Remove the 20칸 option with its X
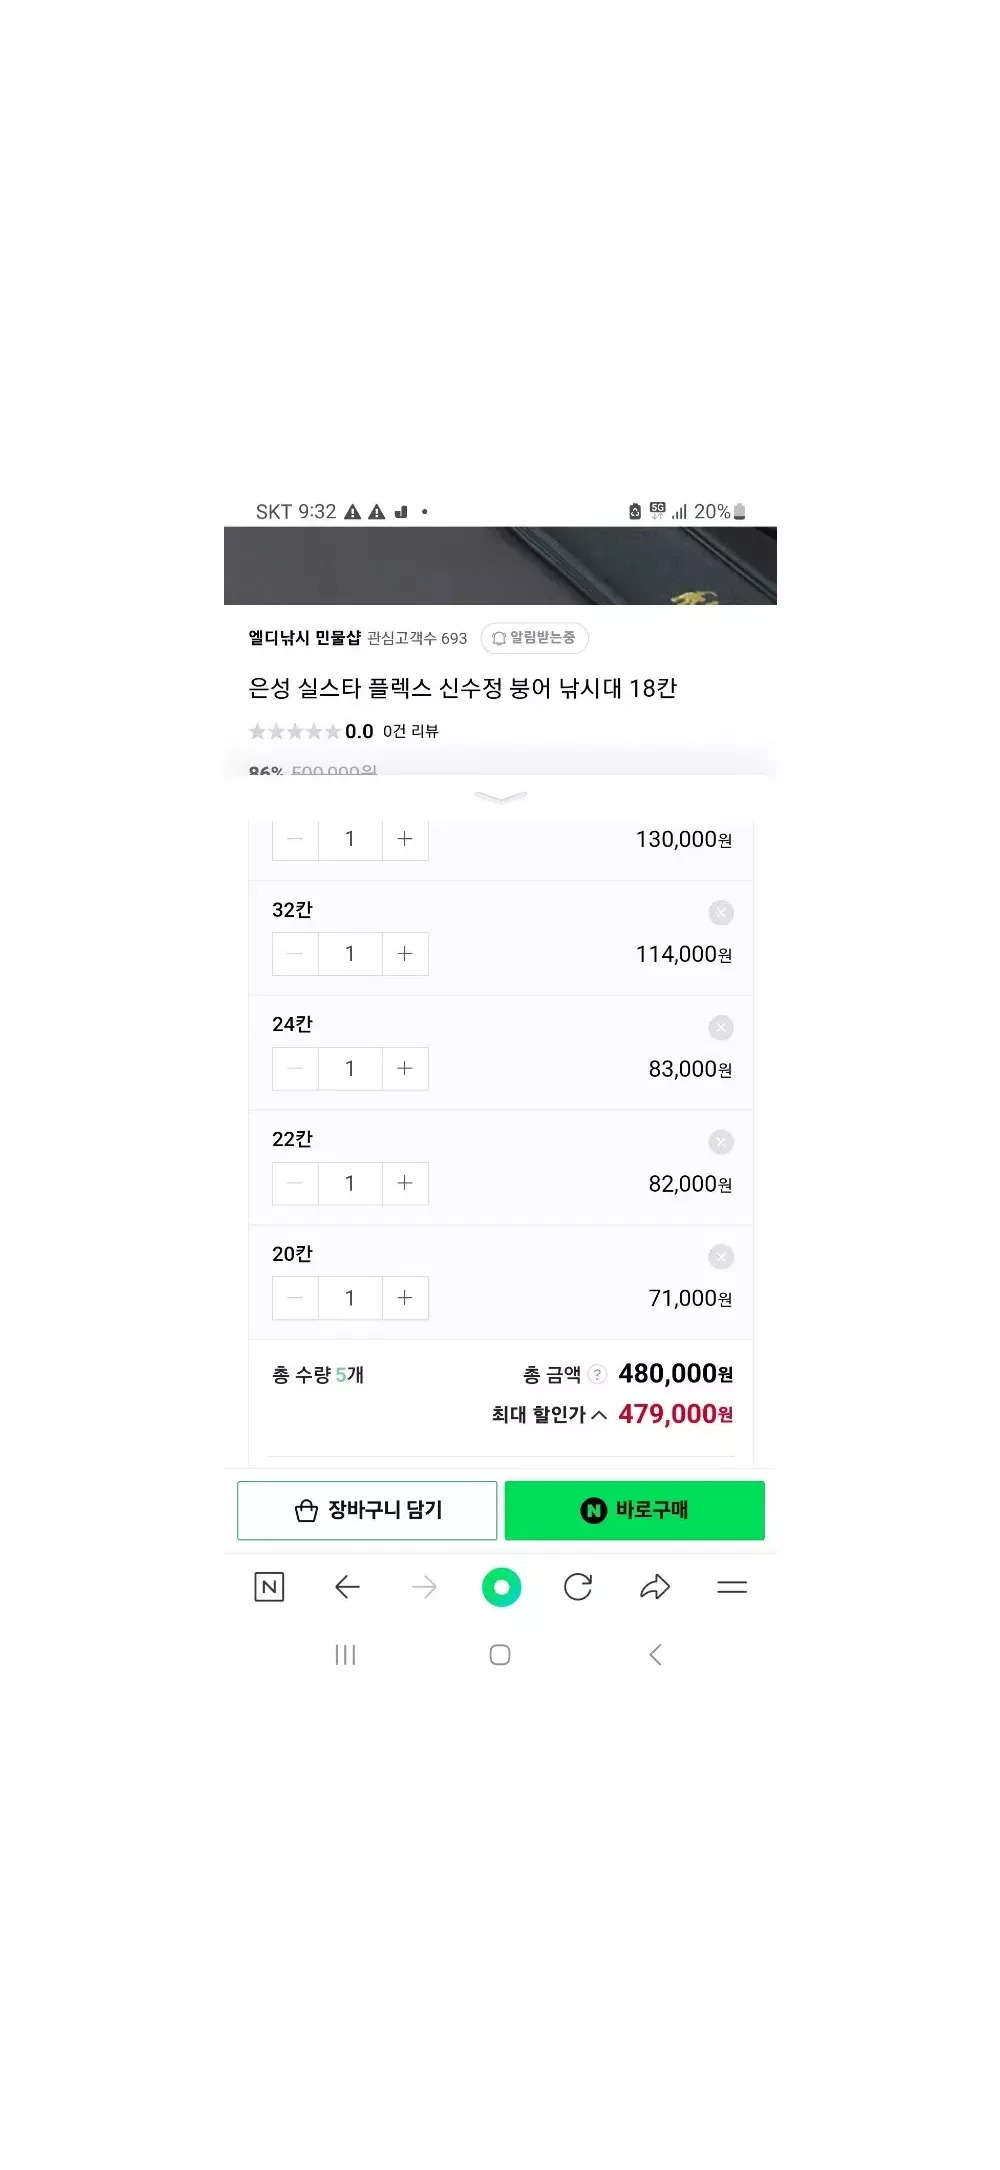Image resolution: width=1000 pixels, height=2170 pixels. pos(721,1257)
